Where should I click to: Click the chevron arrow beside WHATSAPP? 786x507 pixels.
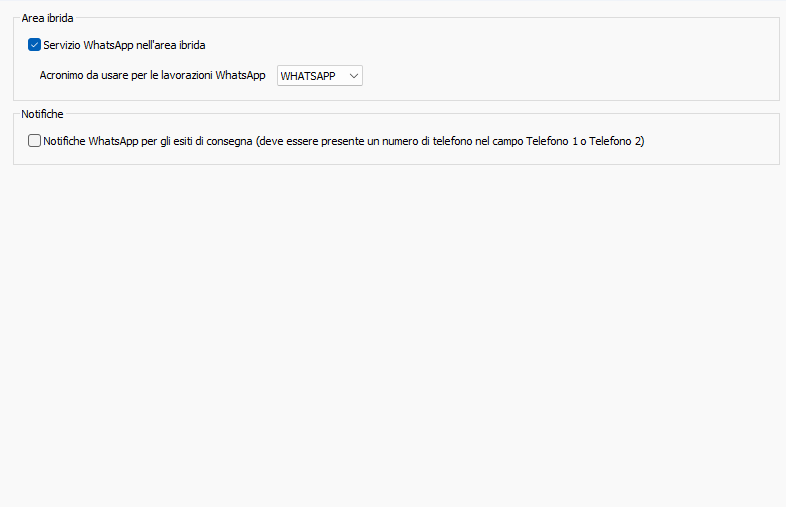[x=354, y=75]
